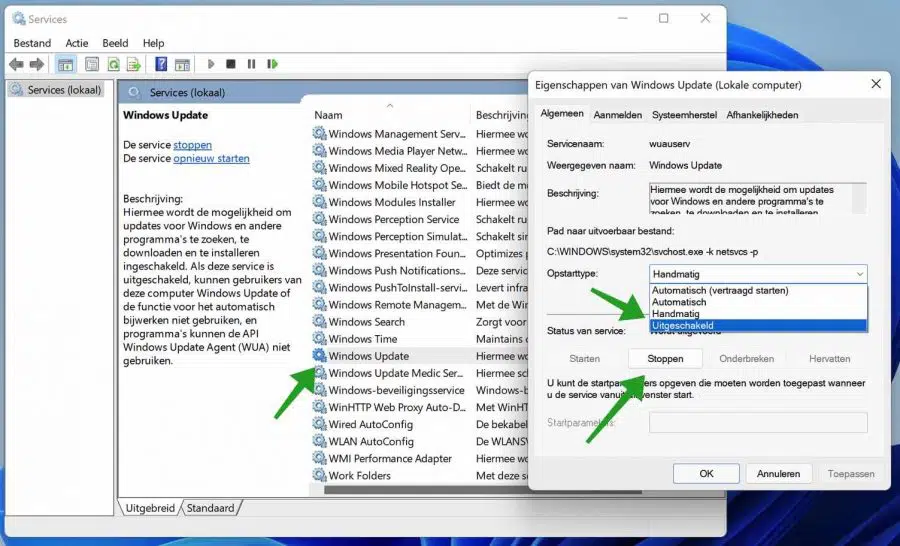Open the Properties sheet toolbar icon
This screenshot has height=546, width=900.
(x=92, y=64)
